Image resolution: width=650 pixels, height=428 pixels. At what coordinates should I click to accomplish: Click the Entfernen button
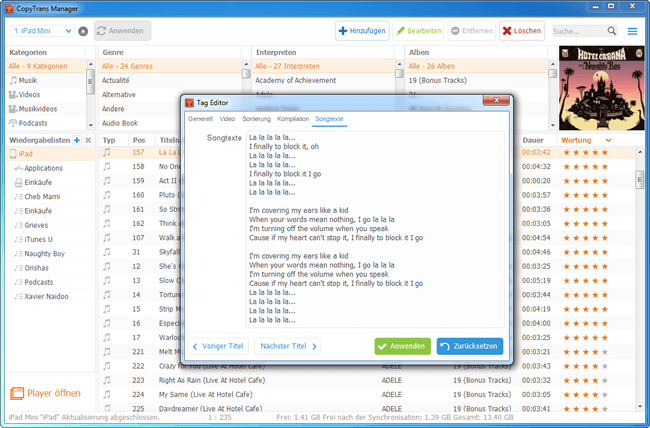point(472,31)
